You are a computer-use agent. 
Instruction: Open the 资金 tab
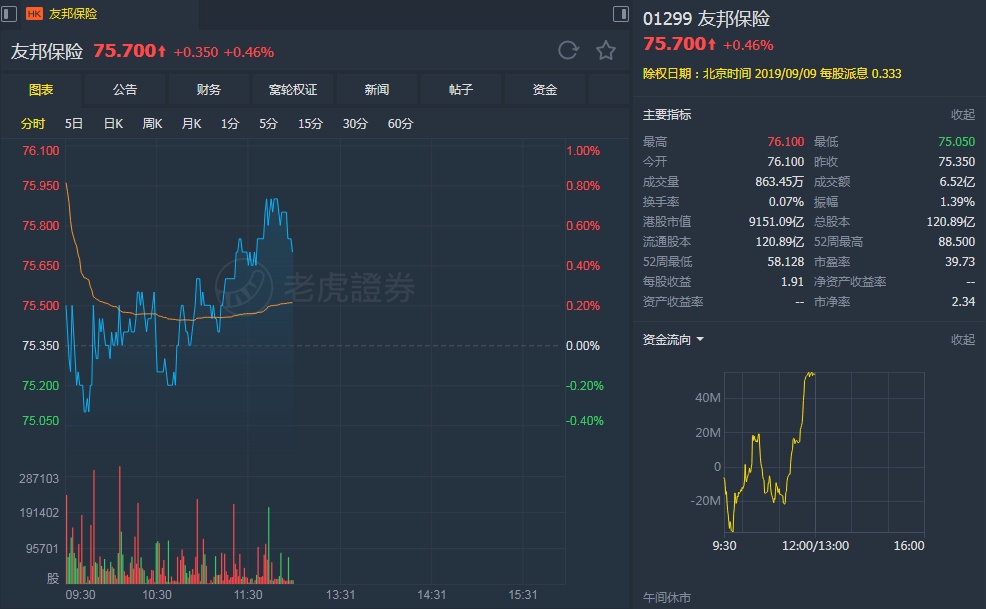tap(545, 90)
